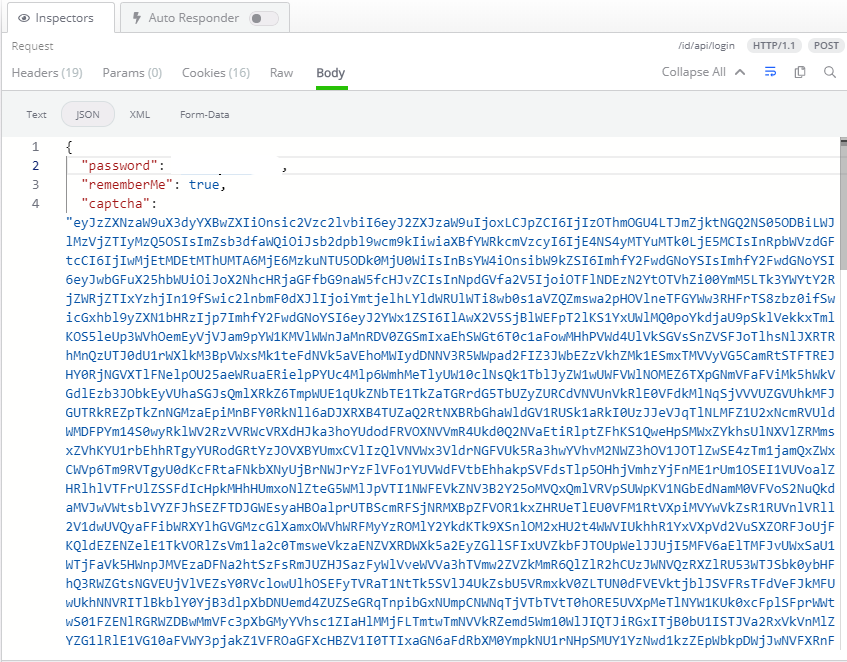Click the POST method badge
Screen dimensions: 847x662
(x=826, y=45)
